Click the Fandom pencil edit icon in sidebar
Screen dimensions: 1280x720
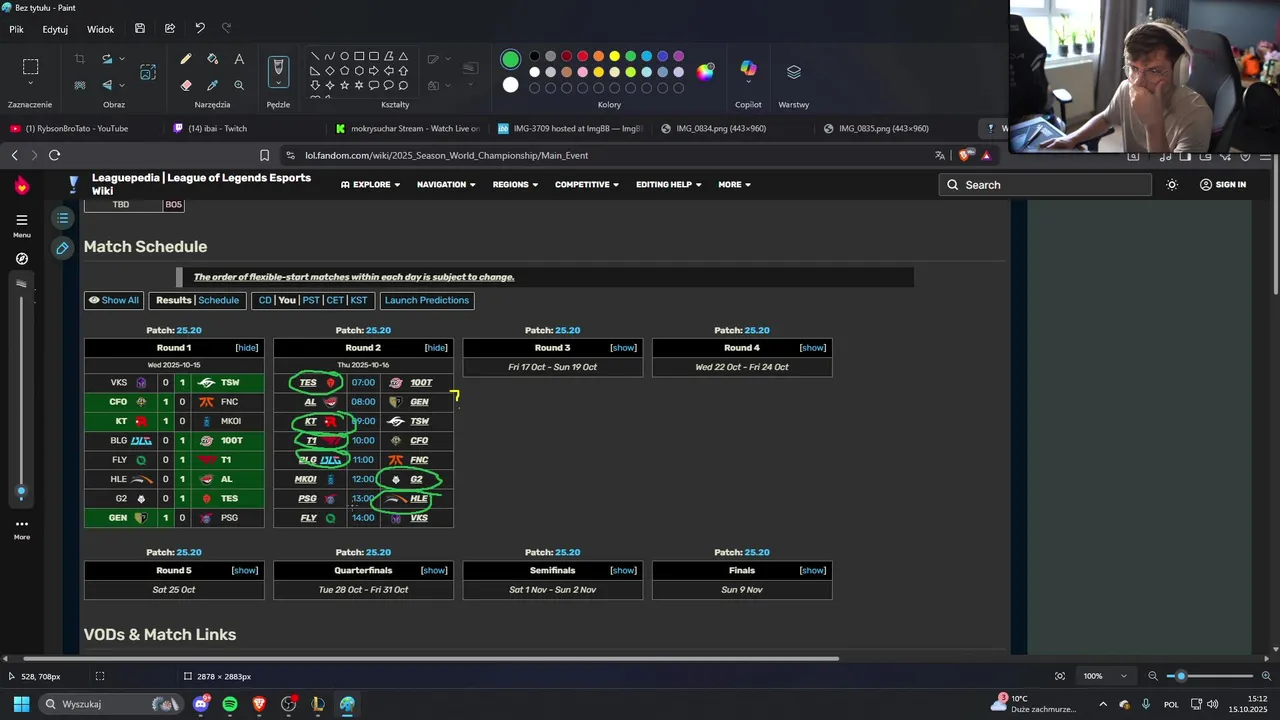pyautogui.click(x=62, y=248)
